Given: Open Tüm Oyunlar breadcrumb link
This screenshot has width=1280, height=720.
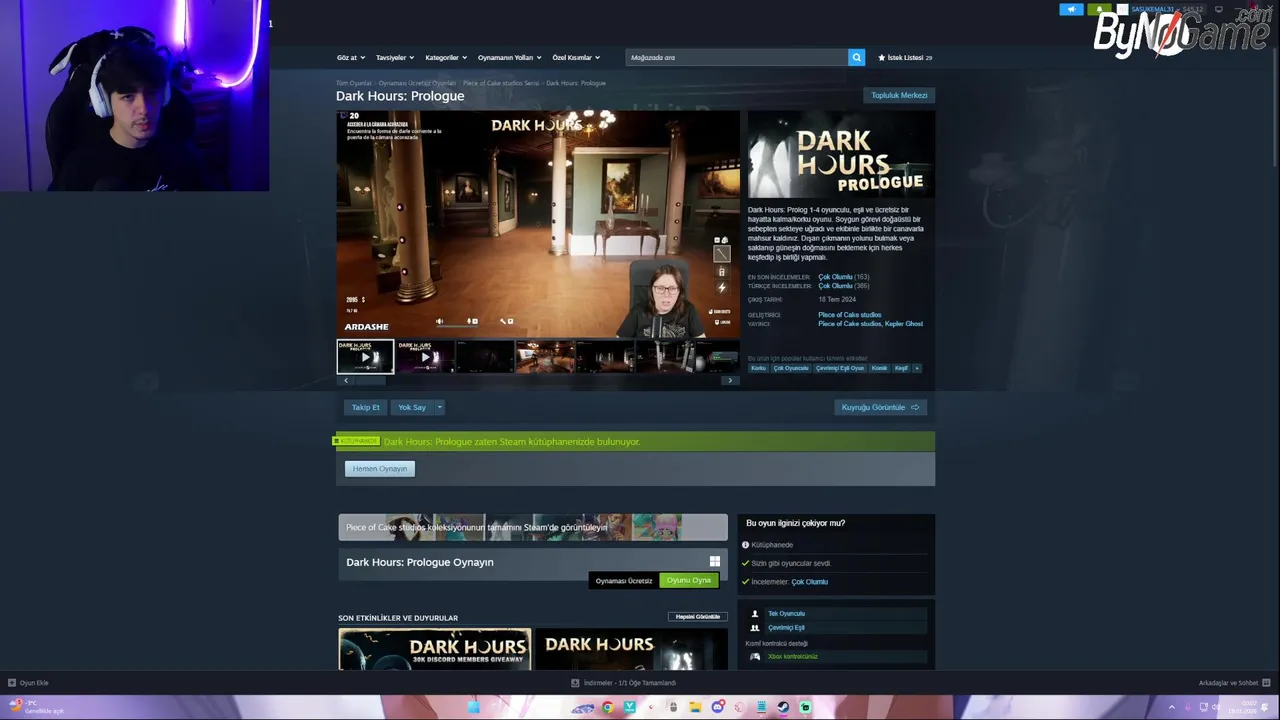Looking at the screenshot, I should [354, 83].
